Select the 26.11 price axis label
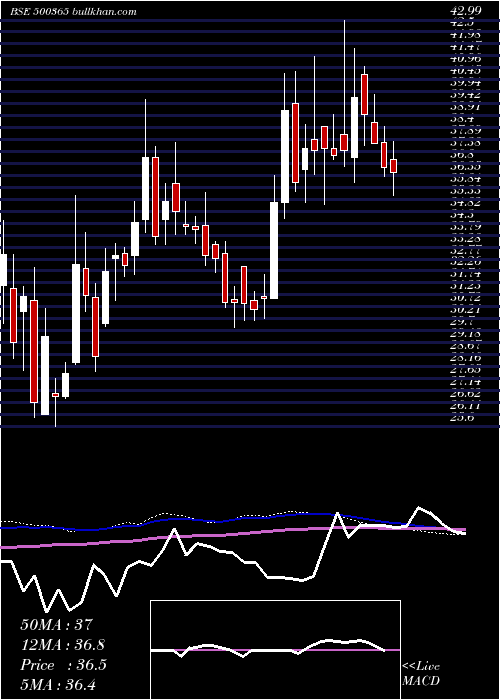This screenshot has width=500, height=700. [465, 406]
